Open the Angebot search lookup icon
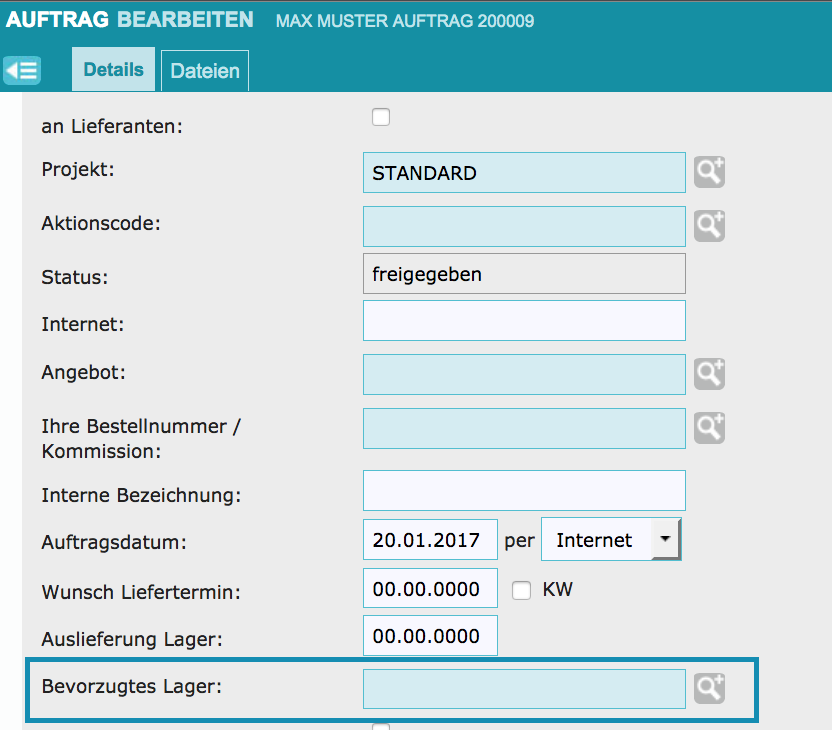 click(709, 374)
